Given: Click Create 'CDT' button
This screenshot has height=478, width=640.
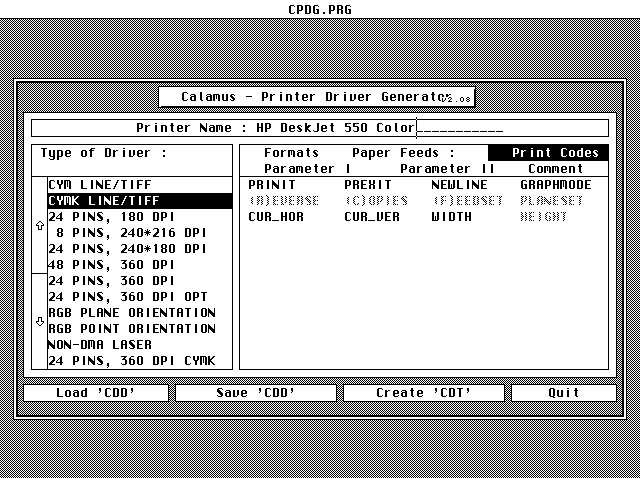Looking at the screenshot, I should pyautogui.click(x=424, y=393).
